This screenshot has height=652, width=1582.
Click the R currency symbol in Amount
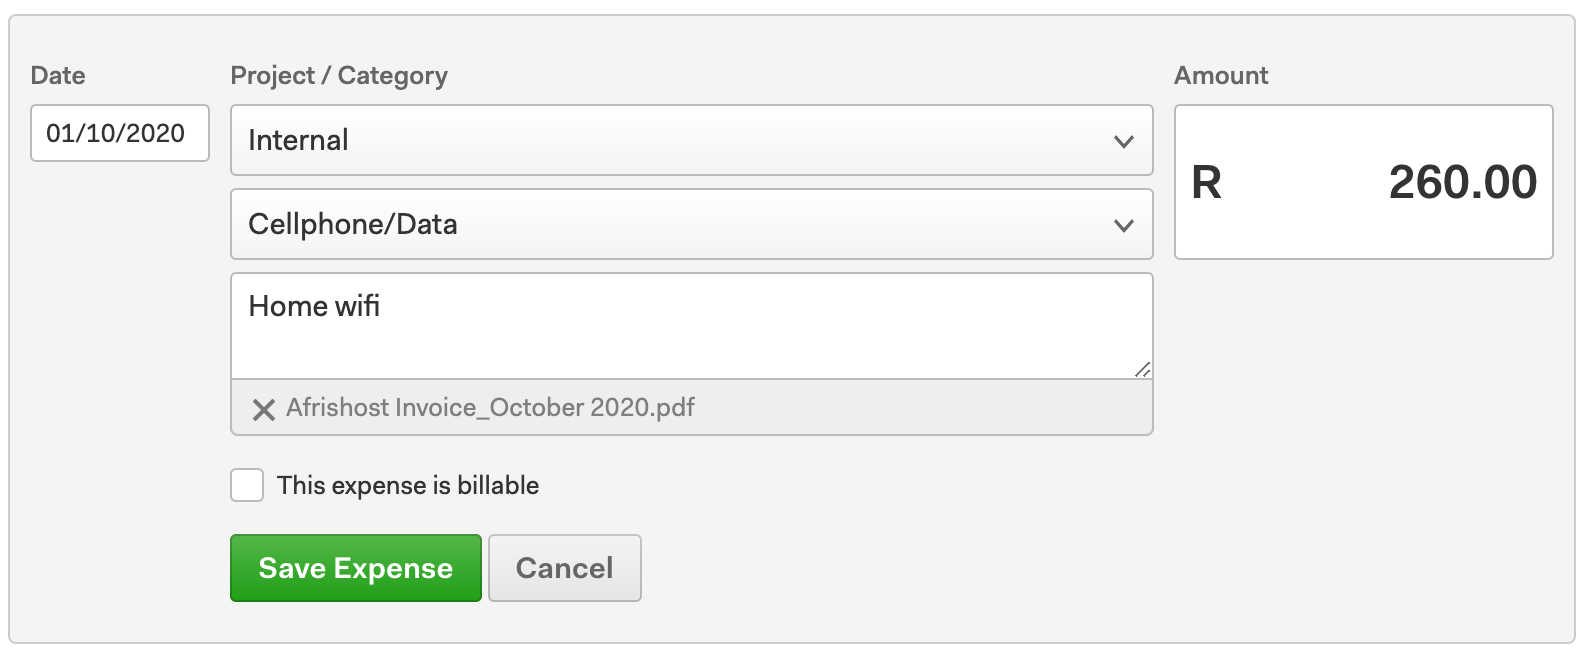[1207, 183]
